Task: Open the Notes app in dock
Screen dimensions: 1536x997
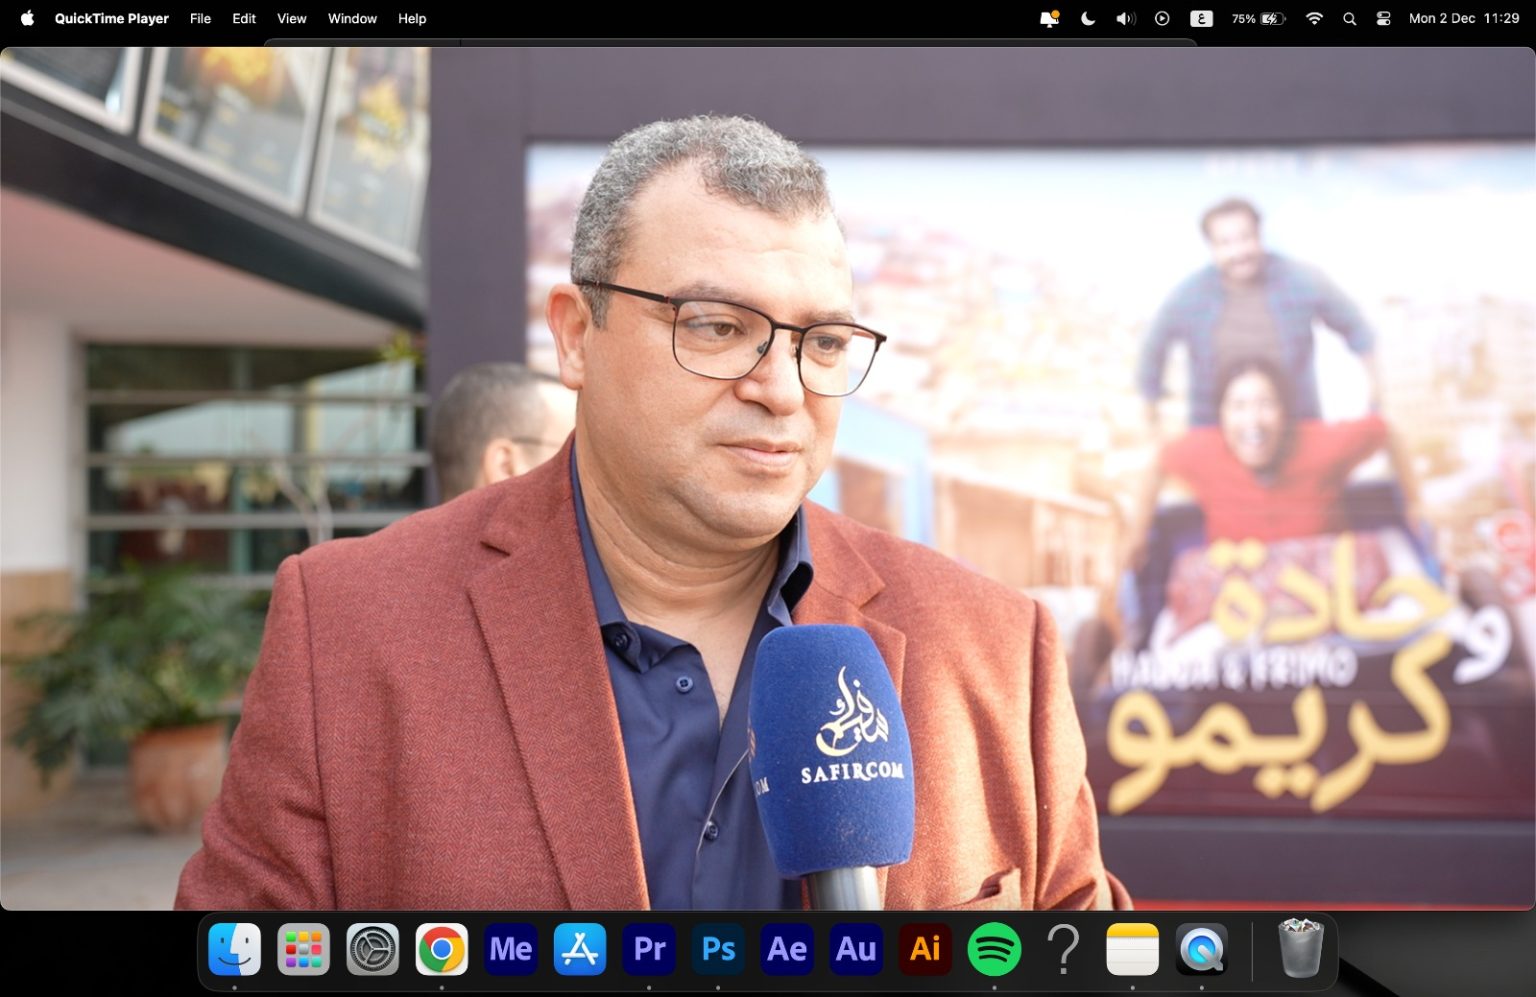Action: (1132, 948)
